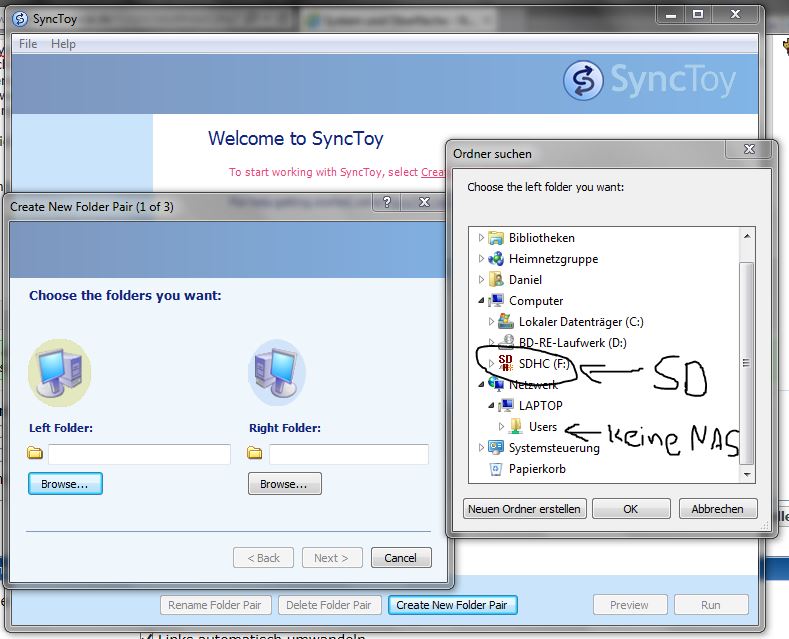This screenshot has width=789, height=639.
Task: Click the left folder computer illustration
Action: click(x=59, y=372)
